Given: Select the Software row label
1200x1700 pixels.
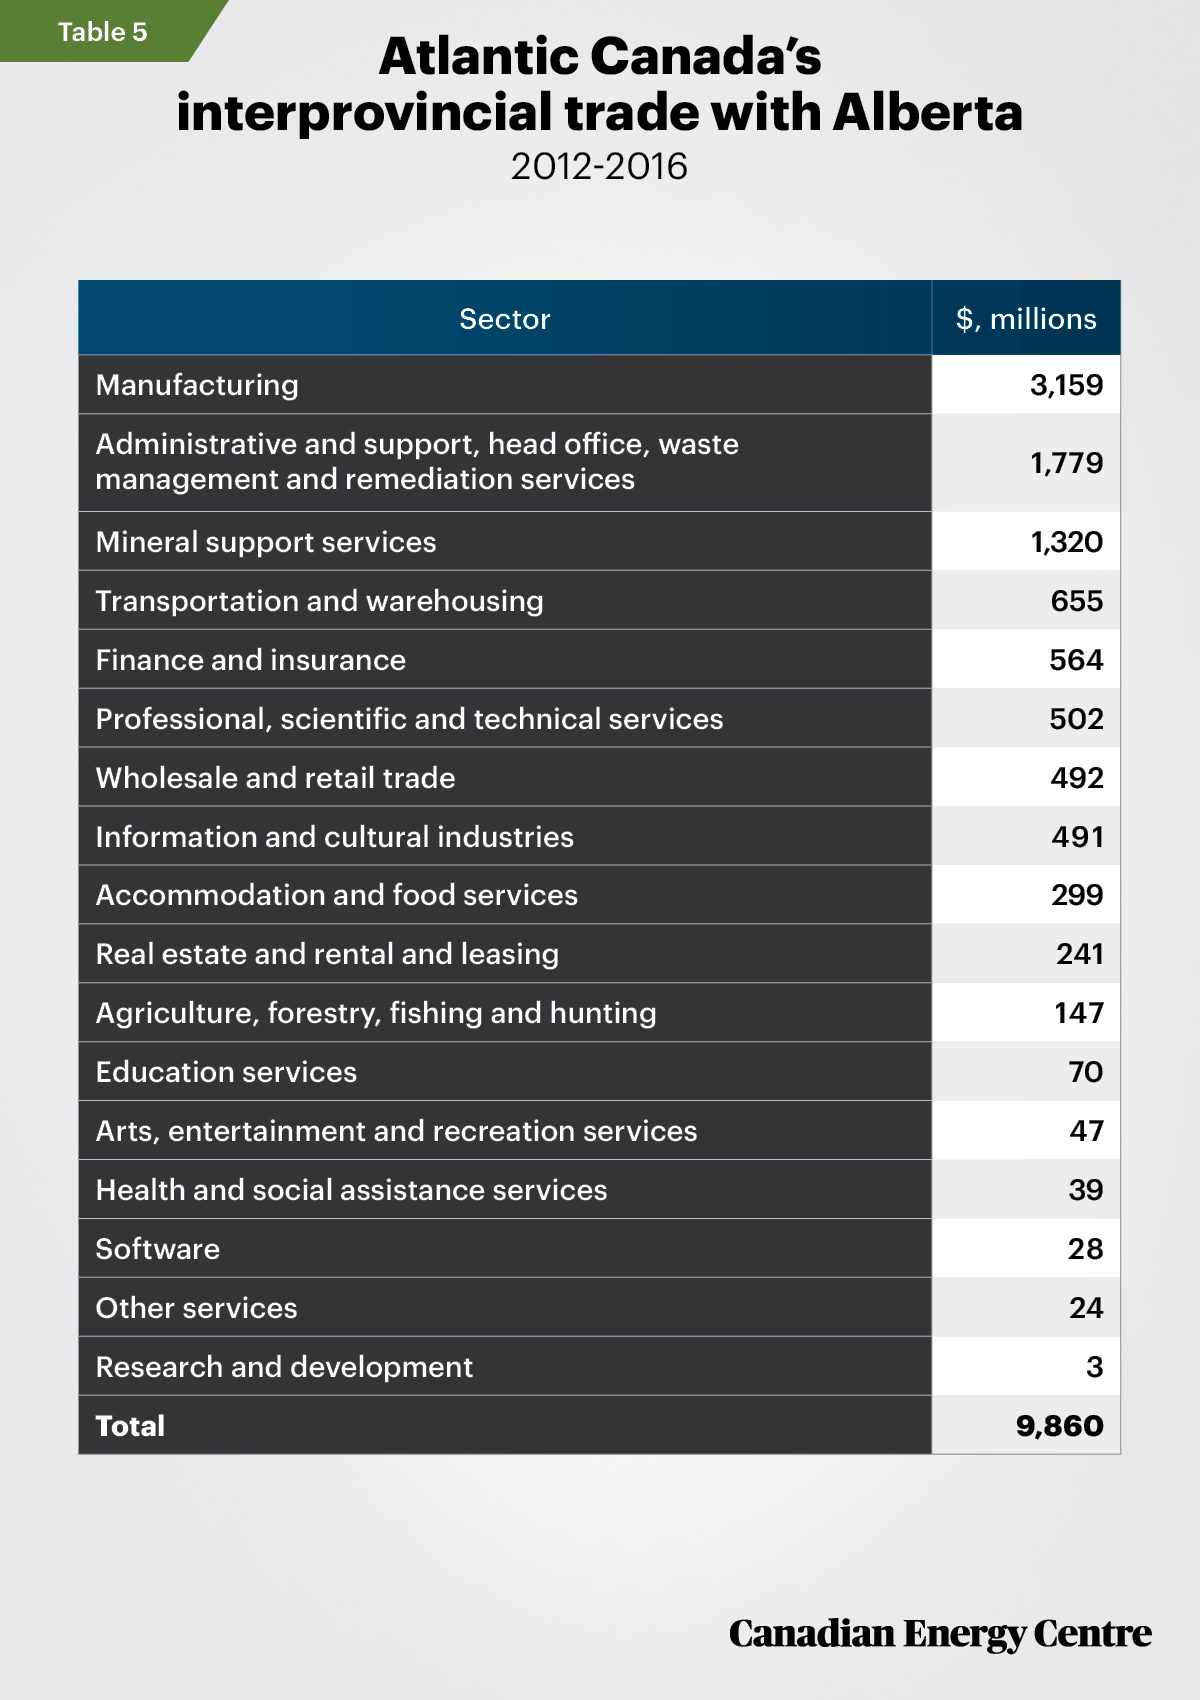Looking at the screenshot, I should pyautogui.click(x=158, y=1249).
